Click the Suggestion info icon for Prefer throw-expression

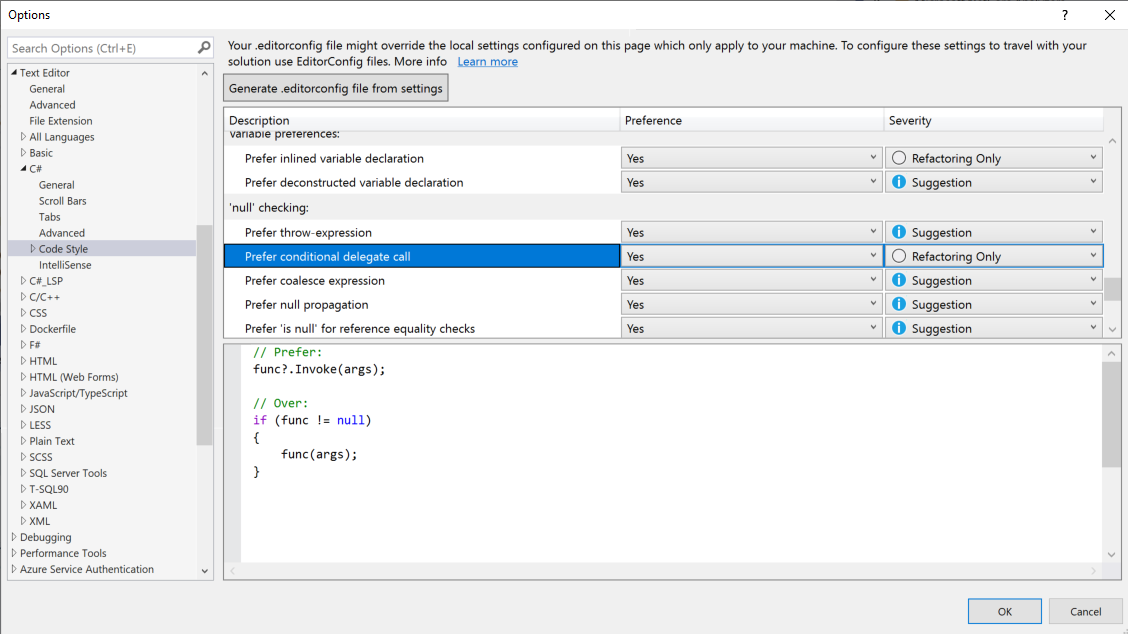(897, 231)
